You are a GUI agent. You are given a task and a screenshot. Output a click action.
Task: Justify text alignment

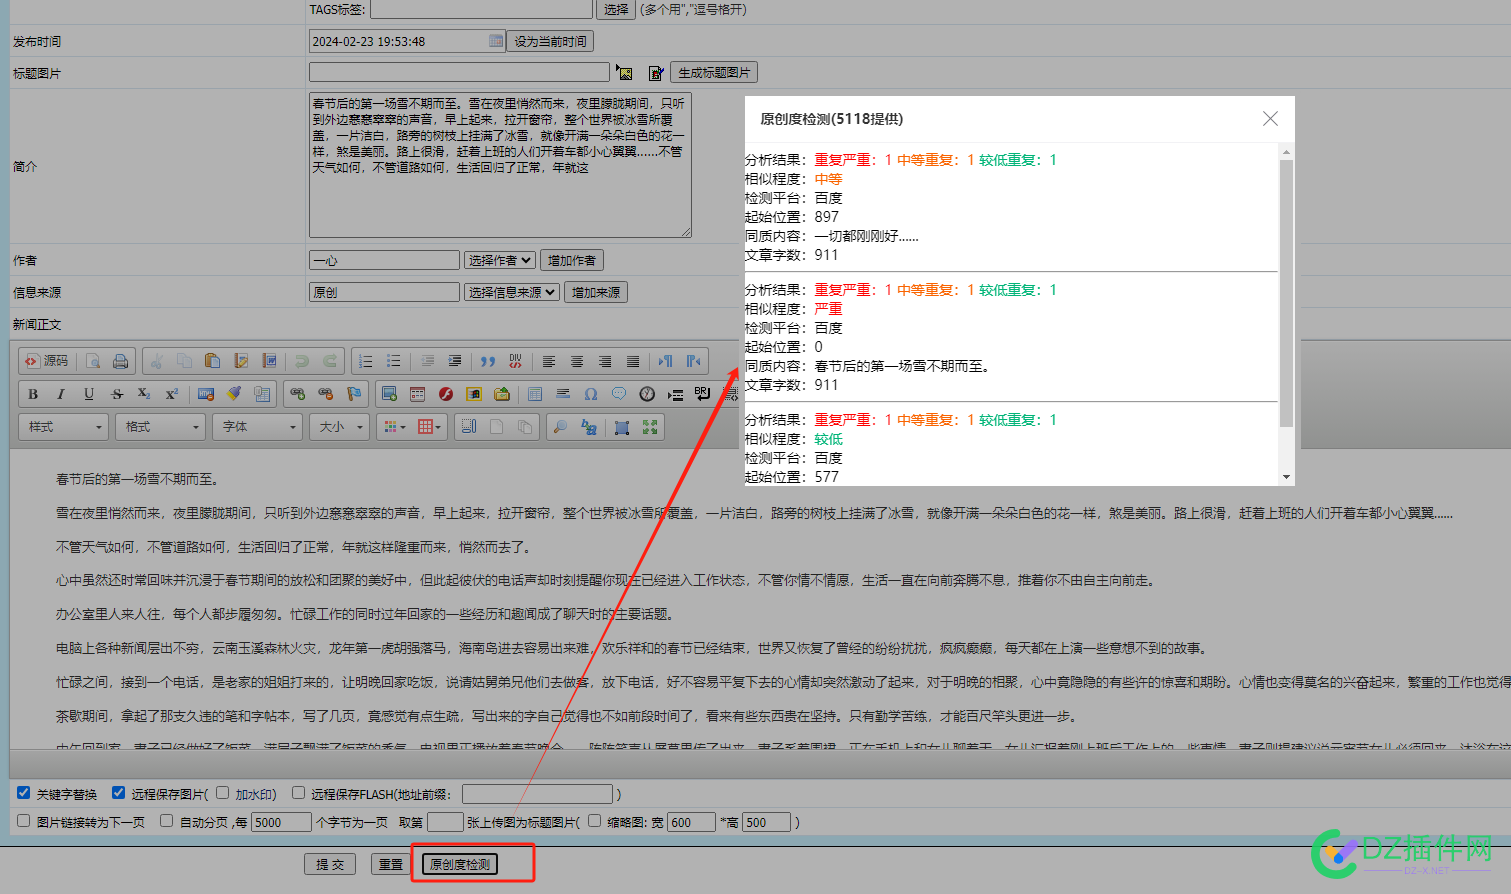click(633, 361)
